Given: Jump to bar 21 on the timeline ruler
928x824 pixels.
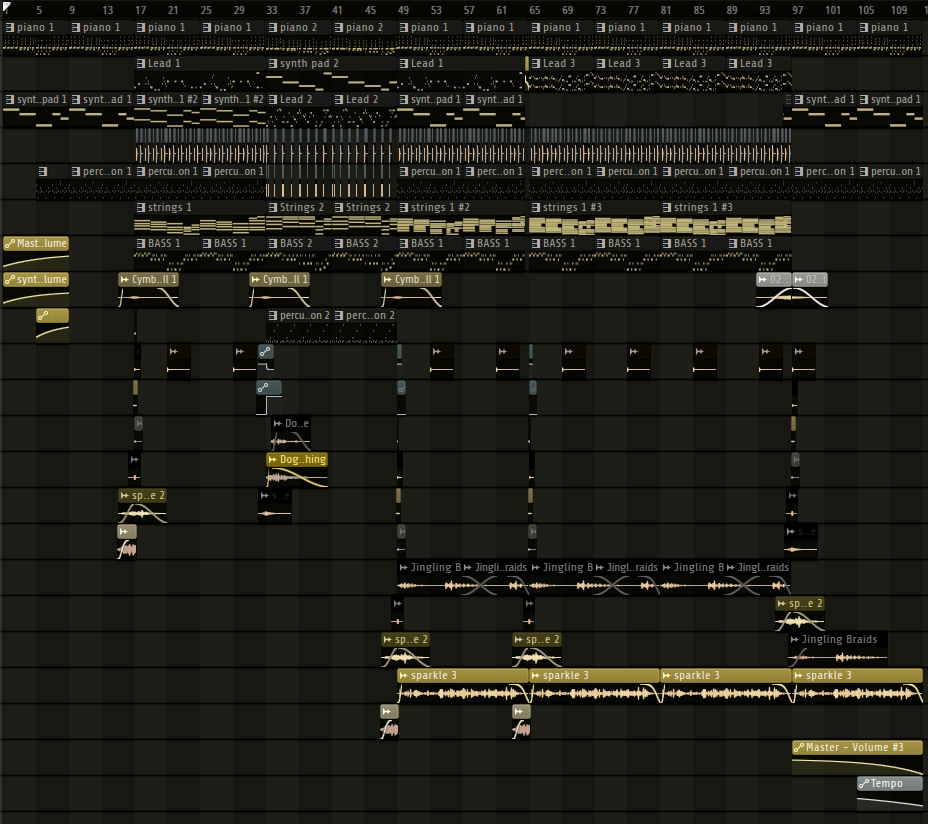Looking at the screenshot, I should (x=173, y=10).
